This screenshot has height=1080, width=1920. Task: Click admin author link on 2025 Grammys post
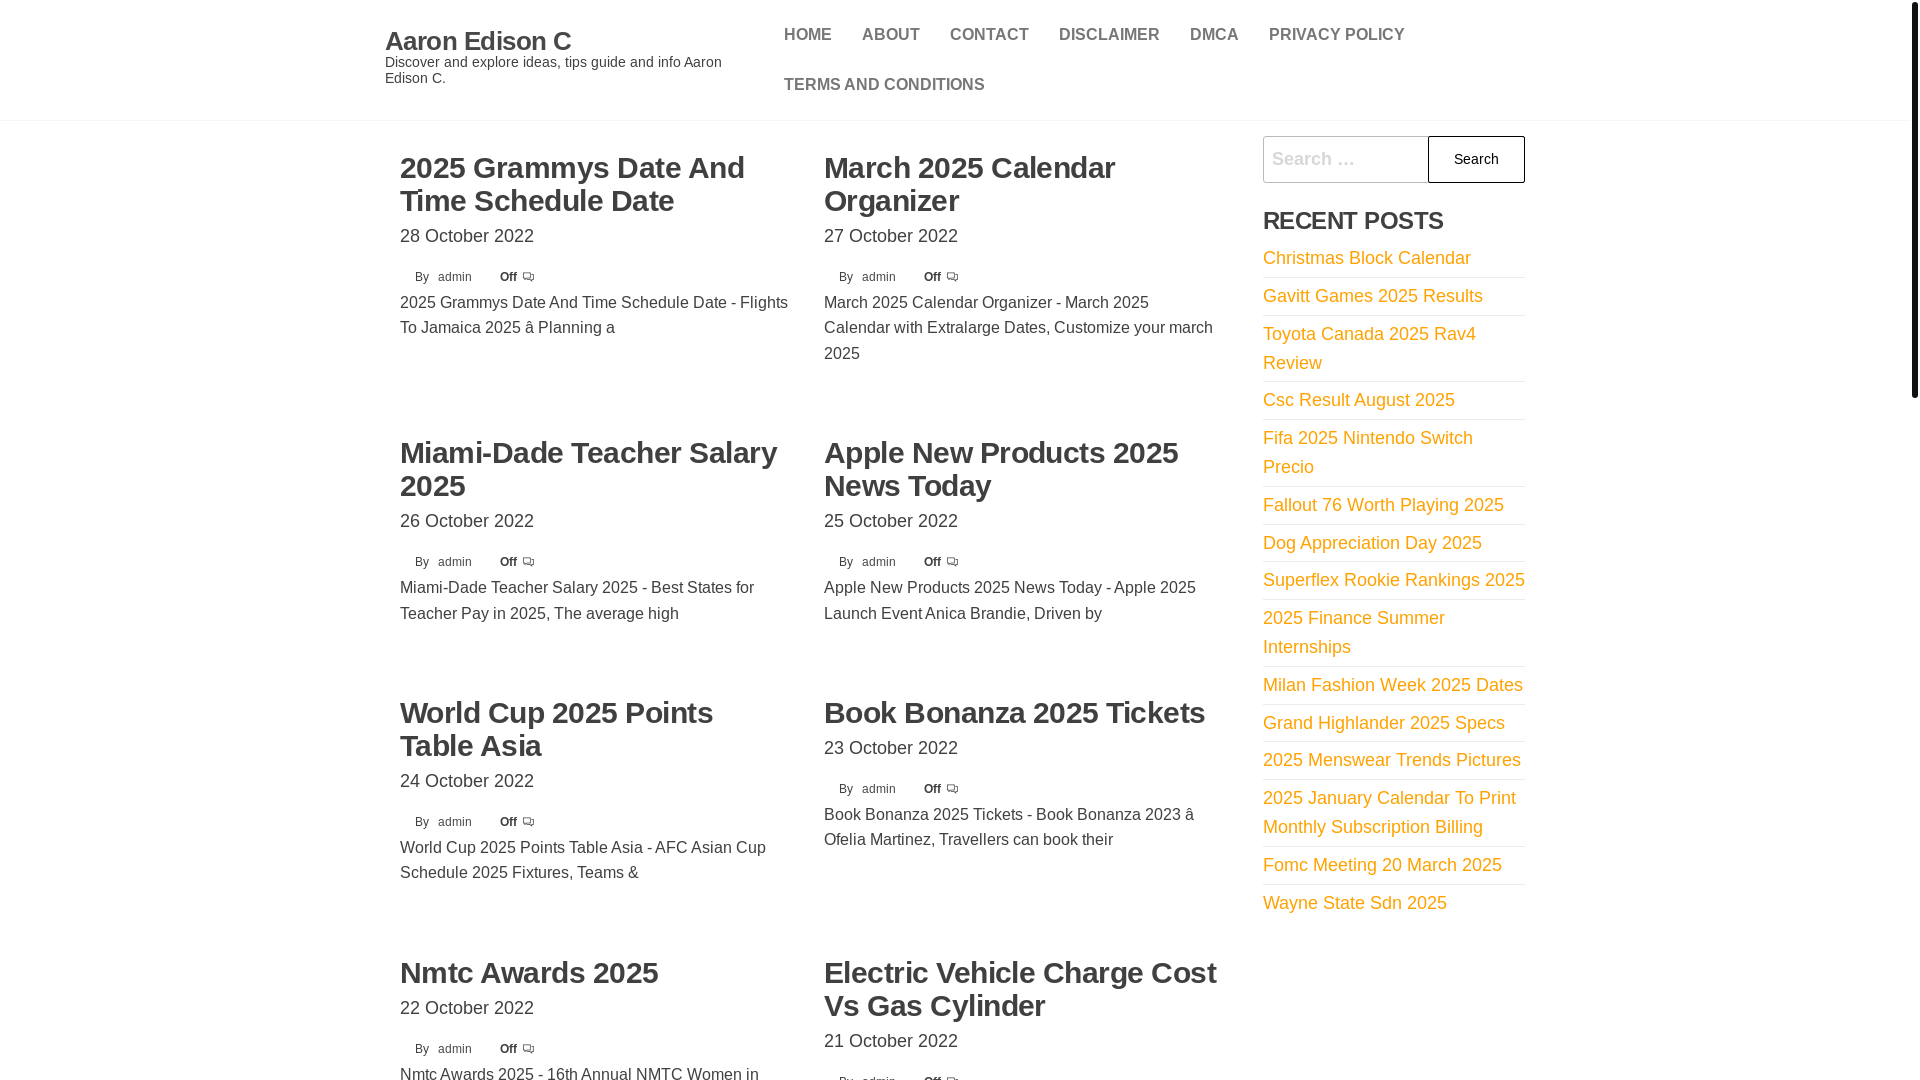coord(454,277)
